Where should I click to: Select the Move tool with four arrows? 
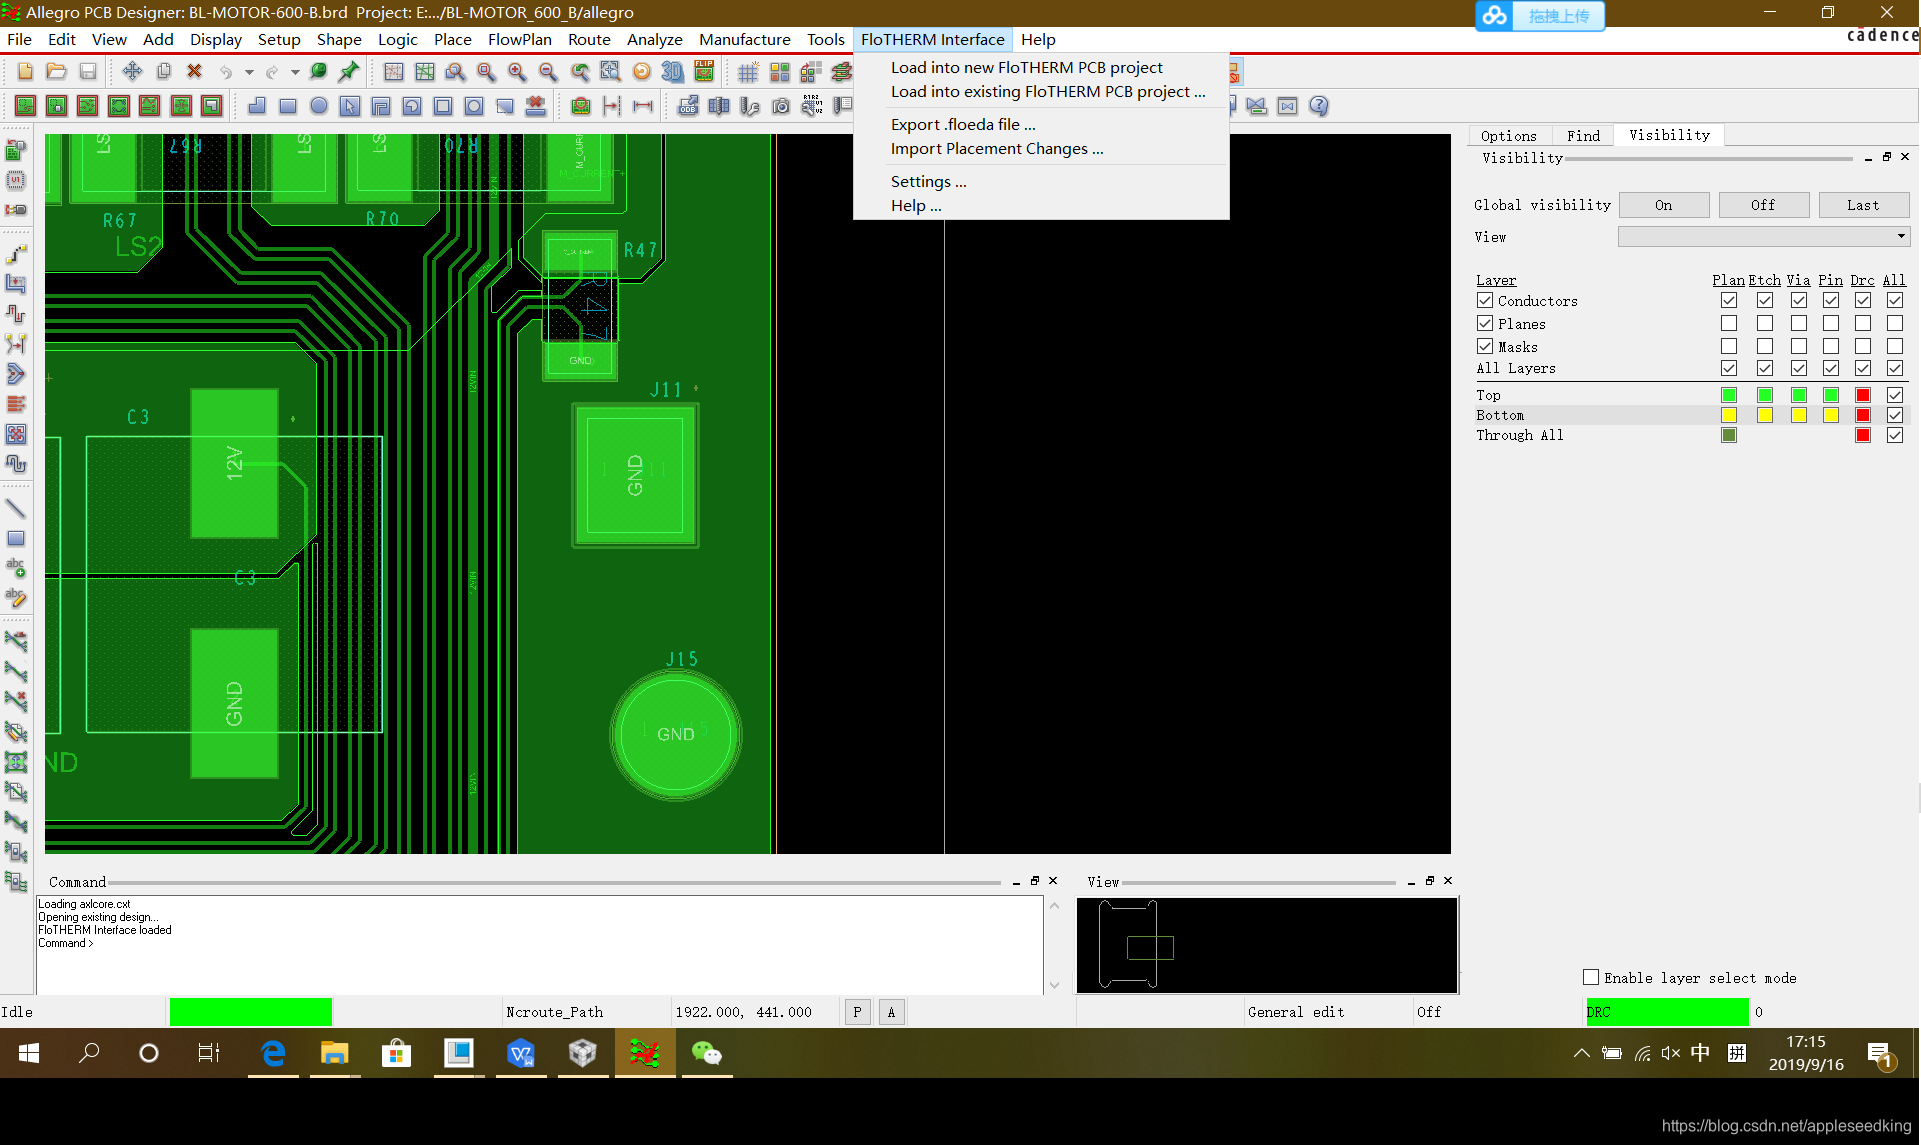click(x=132, y=72)
